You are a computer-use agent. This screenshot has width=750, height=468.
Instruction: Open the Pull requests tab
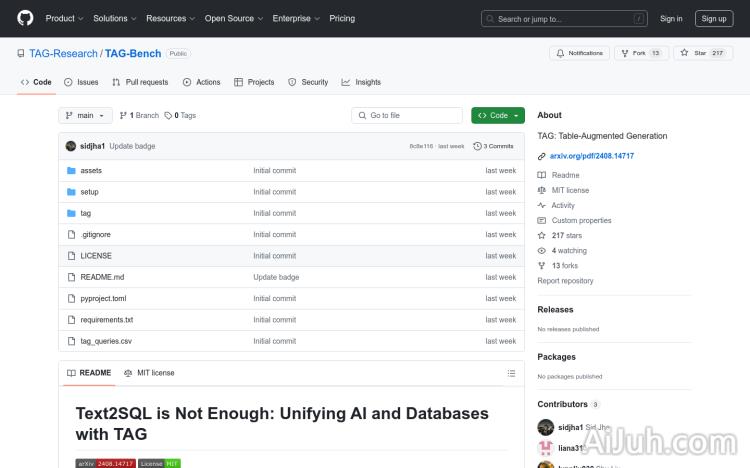tap(140, 82)
